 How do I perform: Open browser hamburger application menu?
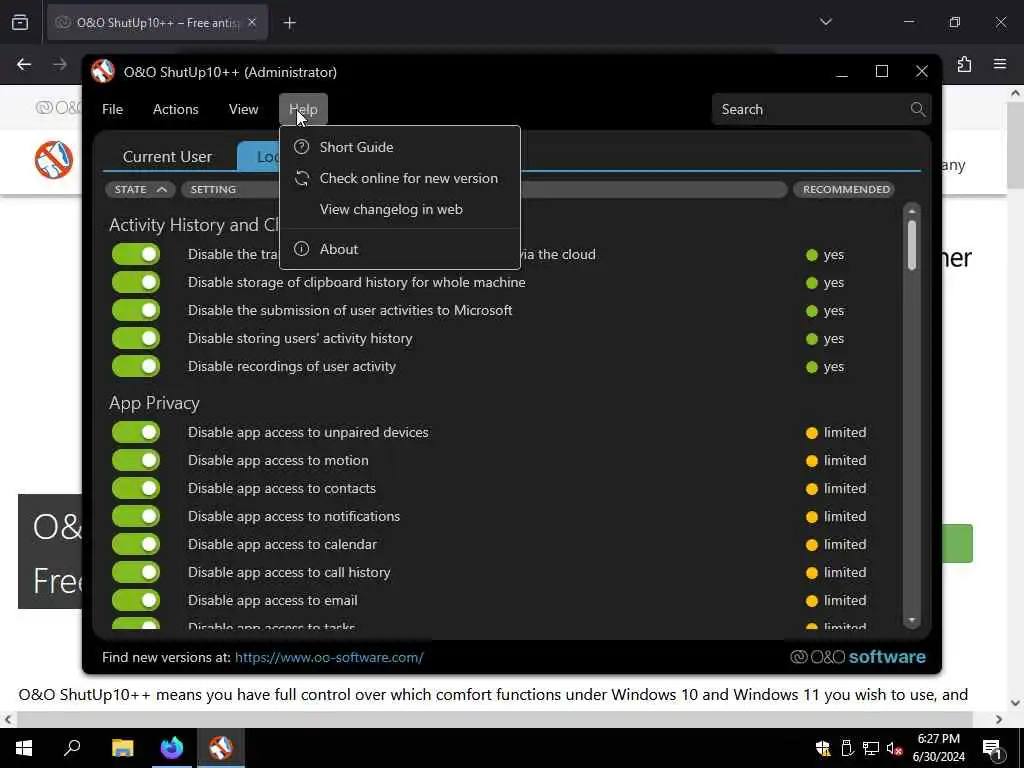1000,64
